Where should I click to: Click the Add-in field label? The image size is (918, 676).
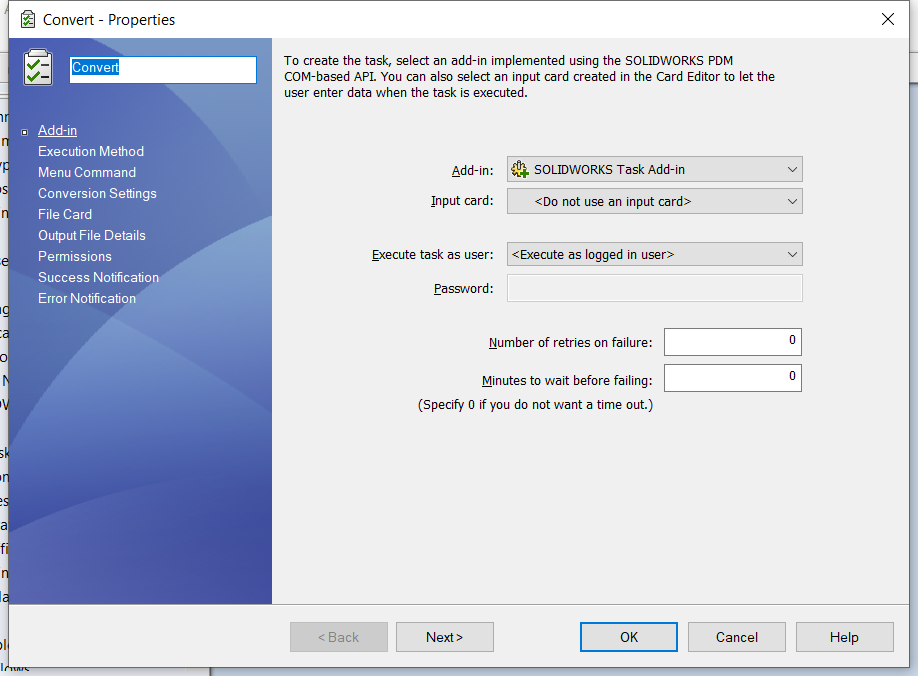coord(472,171)
